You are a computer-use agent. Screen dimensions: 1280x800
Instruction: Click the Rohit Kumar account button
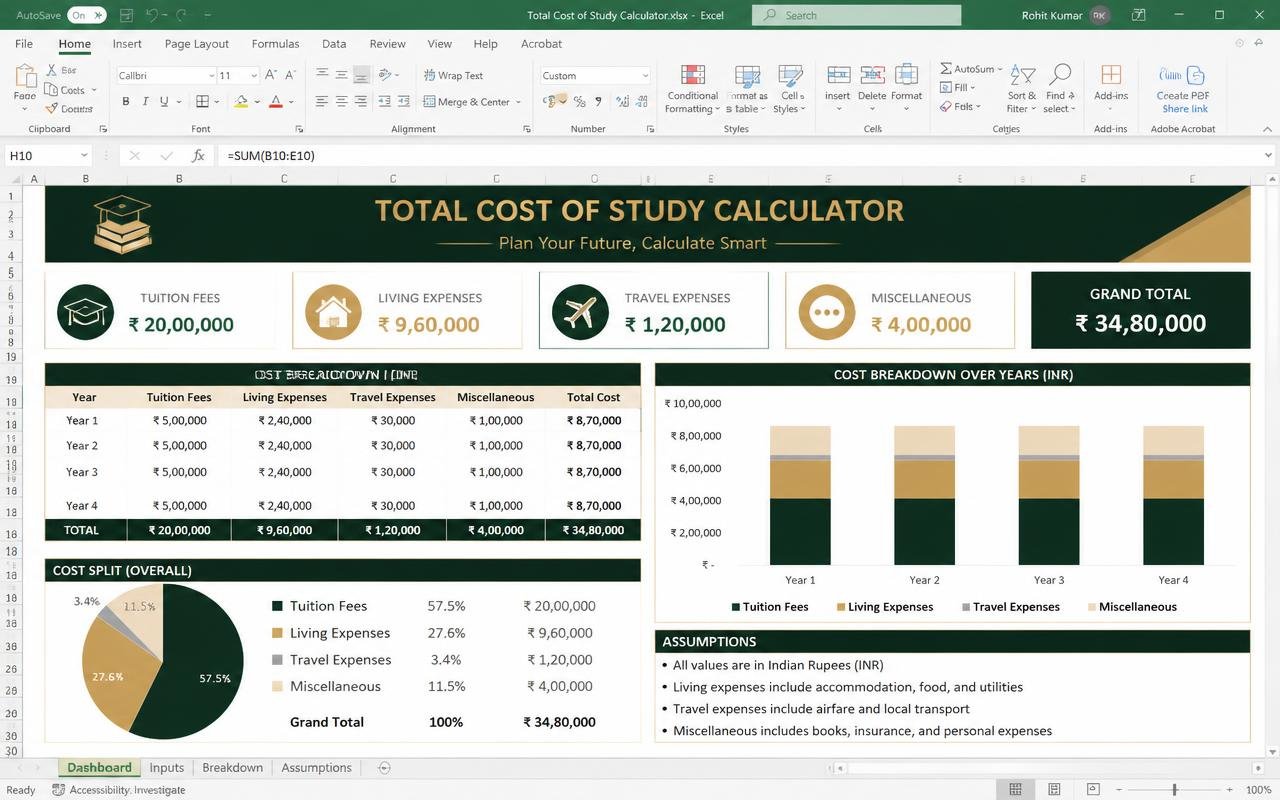(x=1065, y=15)
